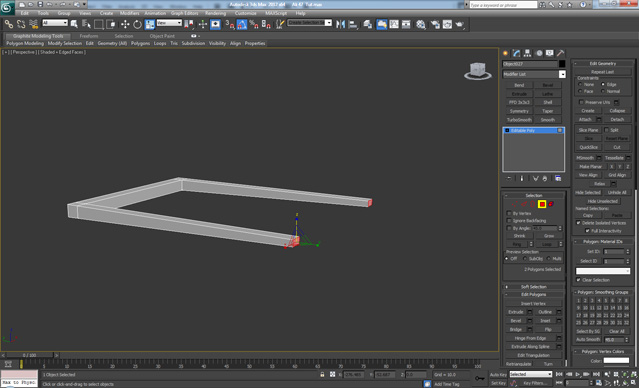
Task: Select the Face constraint radio button
Action: coord(580,91)
